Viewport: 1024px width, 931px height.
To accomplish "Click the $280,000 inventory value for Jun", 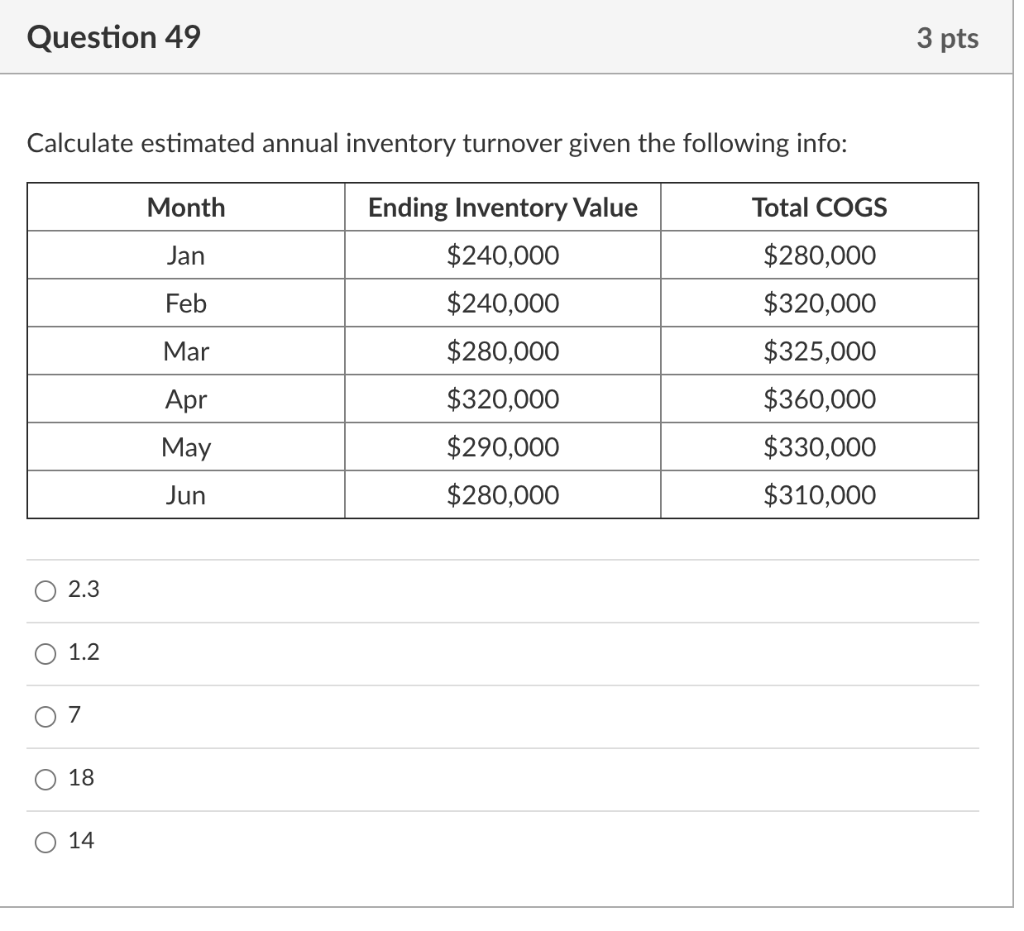I will coord(502,495).
